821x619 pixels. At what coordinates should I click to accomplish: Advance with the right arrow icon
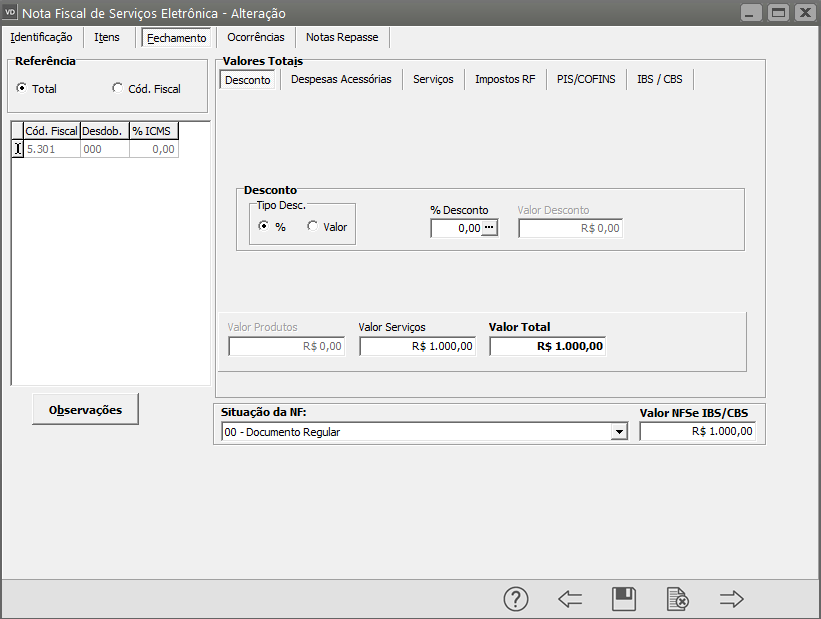pos(732,599)
